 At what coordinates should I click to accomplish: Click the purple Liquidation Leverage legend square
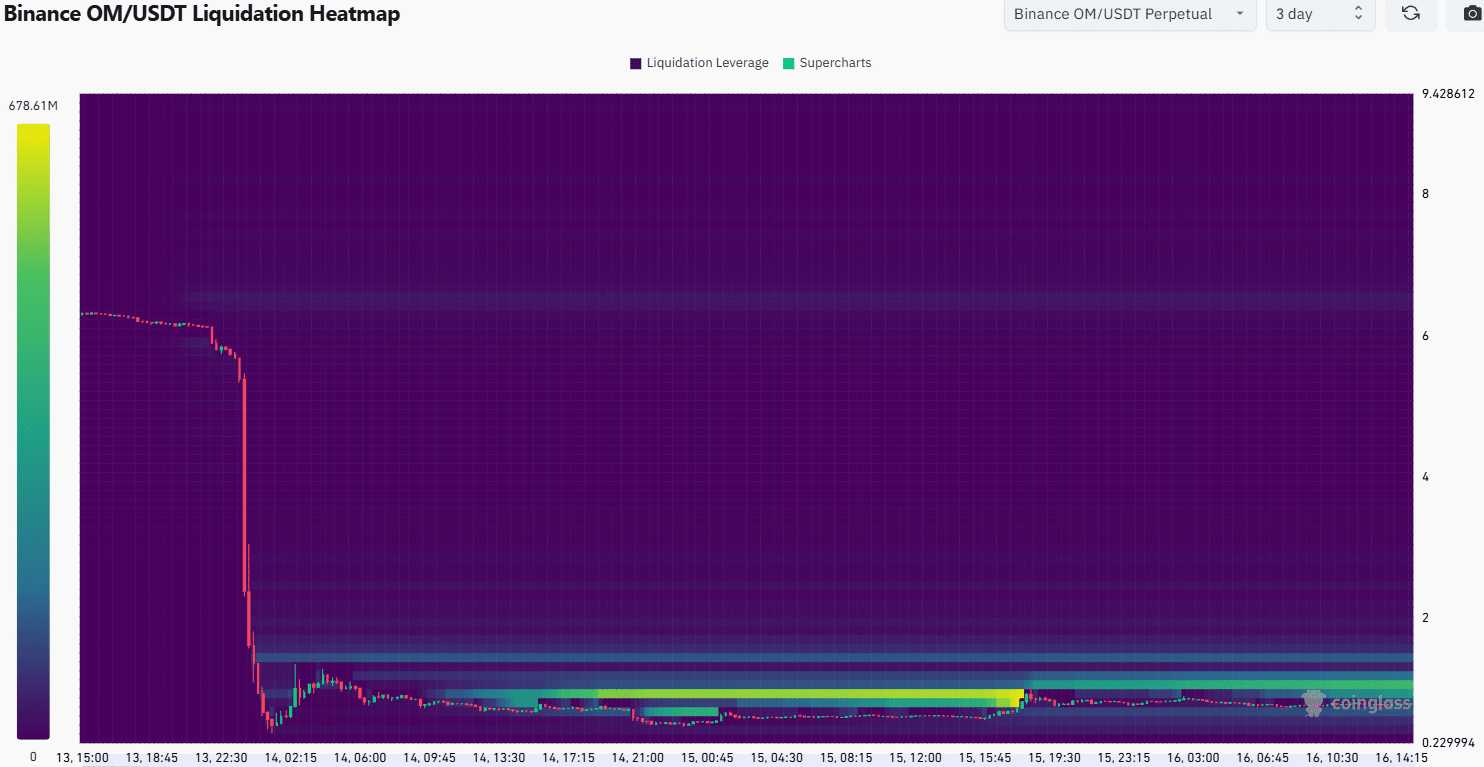[x=635, y=63]
